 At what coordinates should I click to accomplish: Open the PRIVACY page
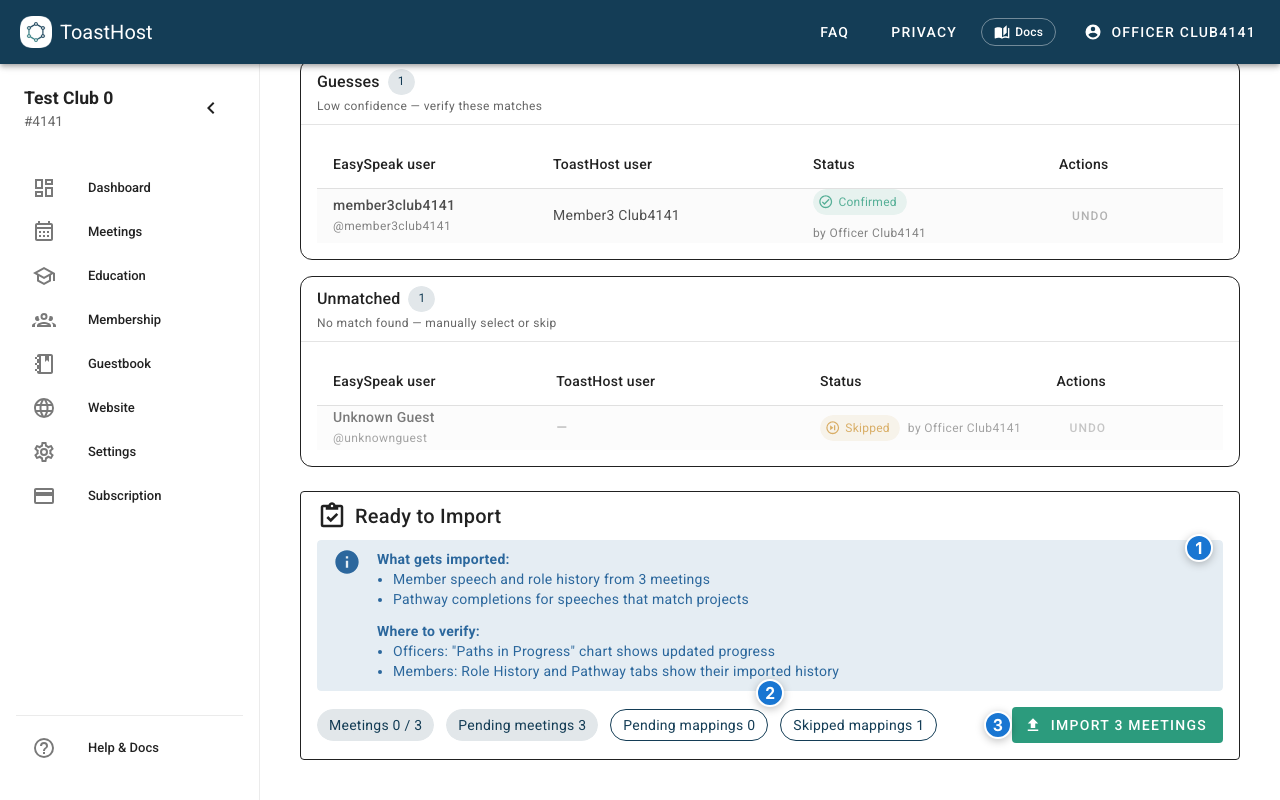point(923,31)
